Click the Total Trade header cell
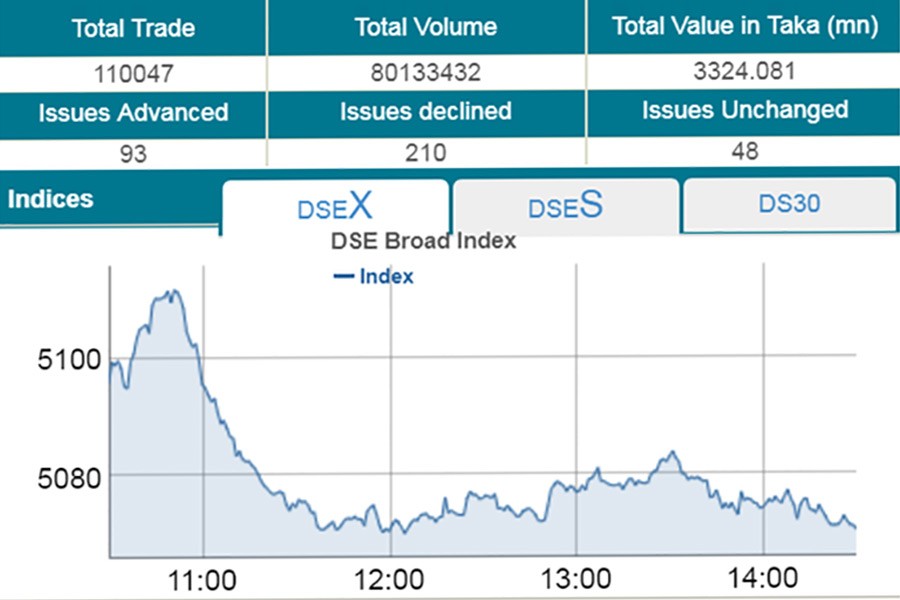Image resolution: width=900 pixels, height=600 pixels. (x=132, y=28)
